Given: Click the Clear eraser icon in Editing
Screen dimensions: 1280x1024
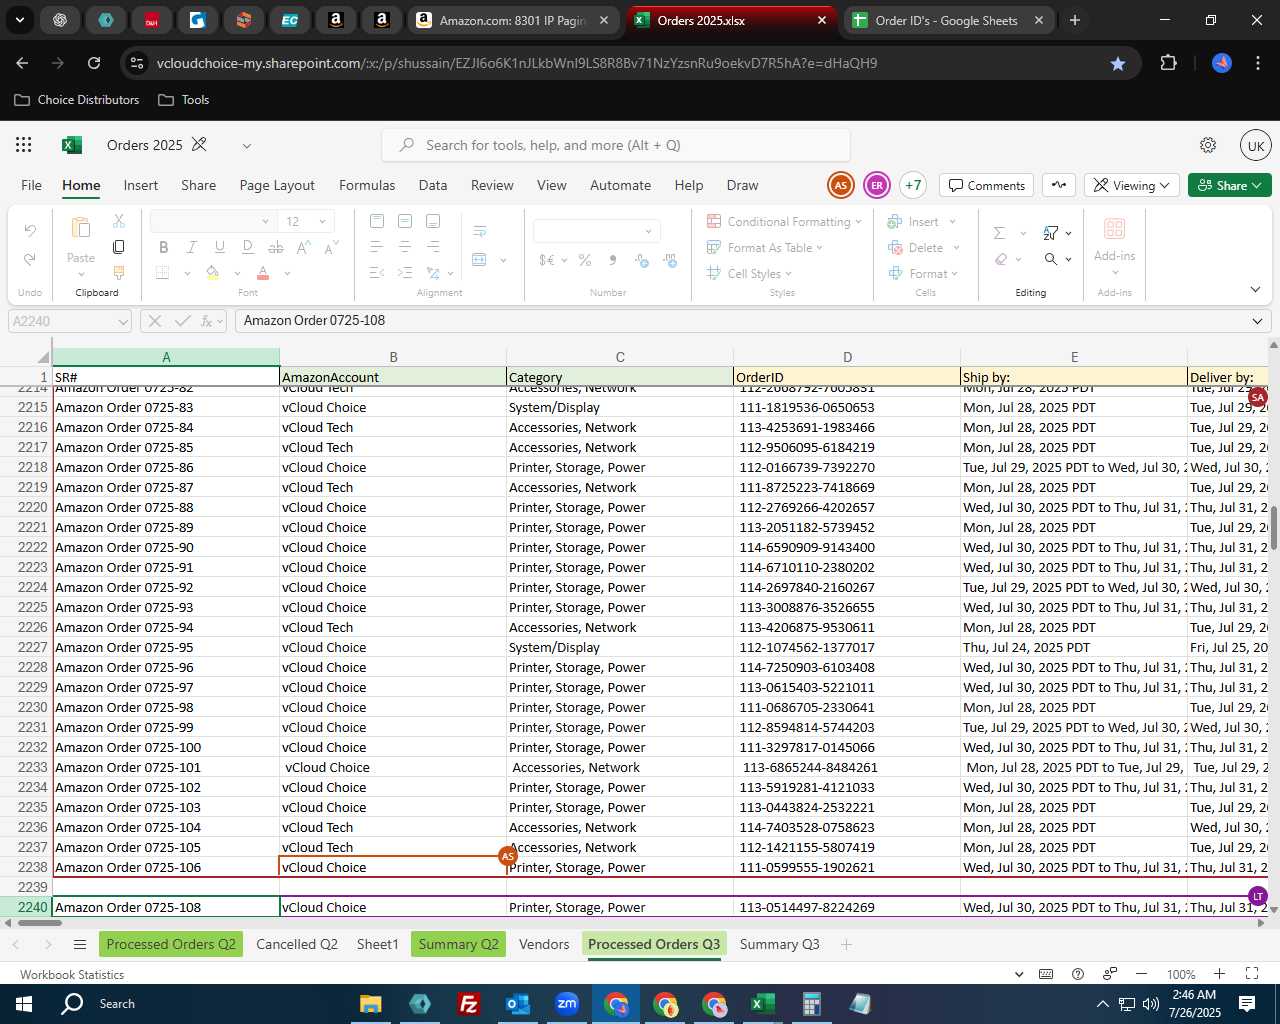Looking at the screenshot, I should (1001, 259).
